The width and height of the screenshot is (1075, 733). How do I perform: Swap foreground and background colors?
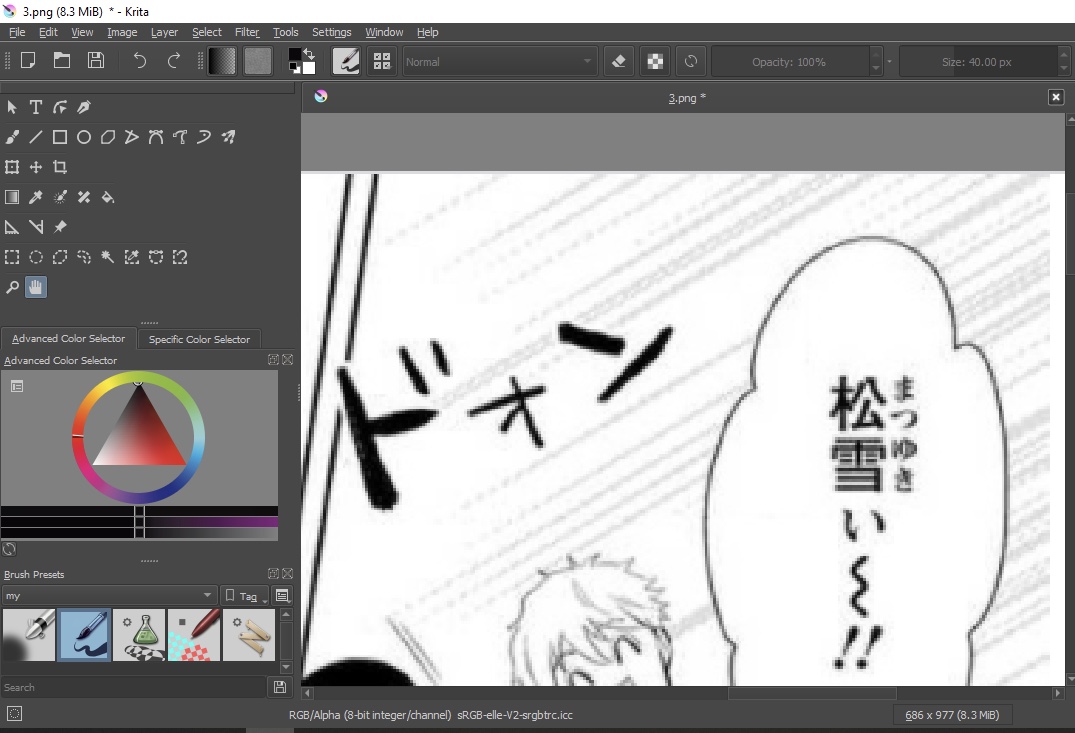pos(309,53)
